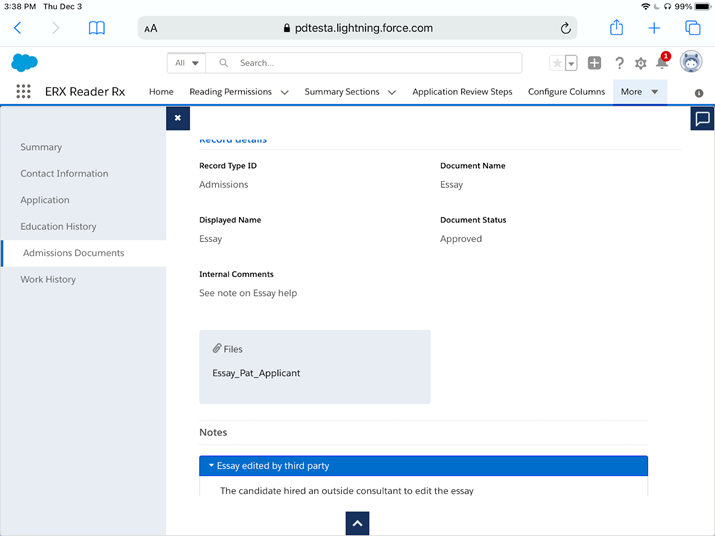Open the favorites list dropdown arrow
This screenshot has width=715, height=536.
pos(571,63)
